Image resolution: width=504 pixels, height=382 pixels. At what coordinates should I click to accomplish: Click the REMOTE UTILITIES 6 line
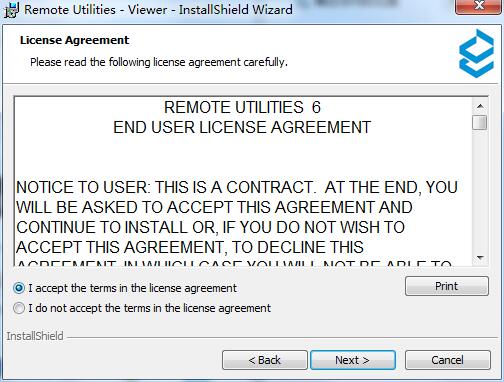[242, 107]
